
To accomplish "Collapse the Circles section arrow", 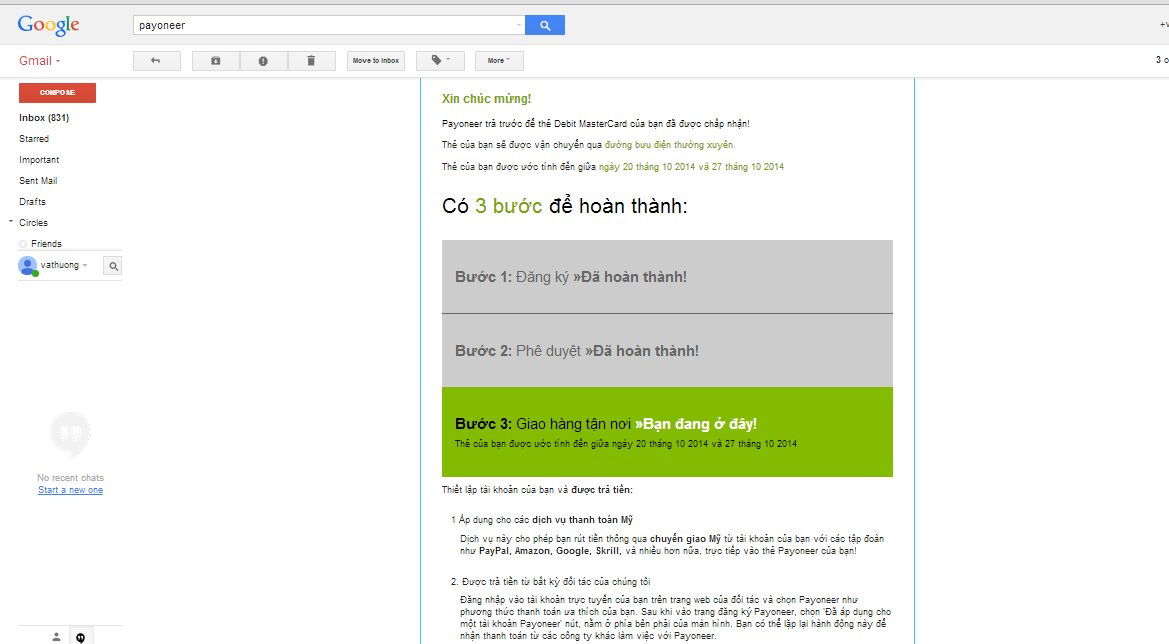I will pos(11,222).
